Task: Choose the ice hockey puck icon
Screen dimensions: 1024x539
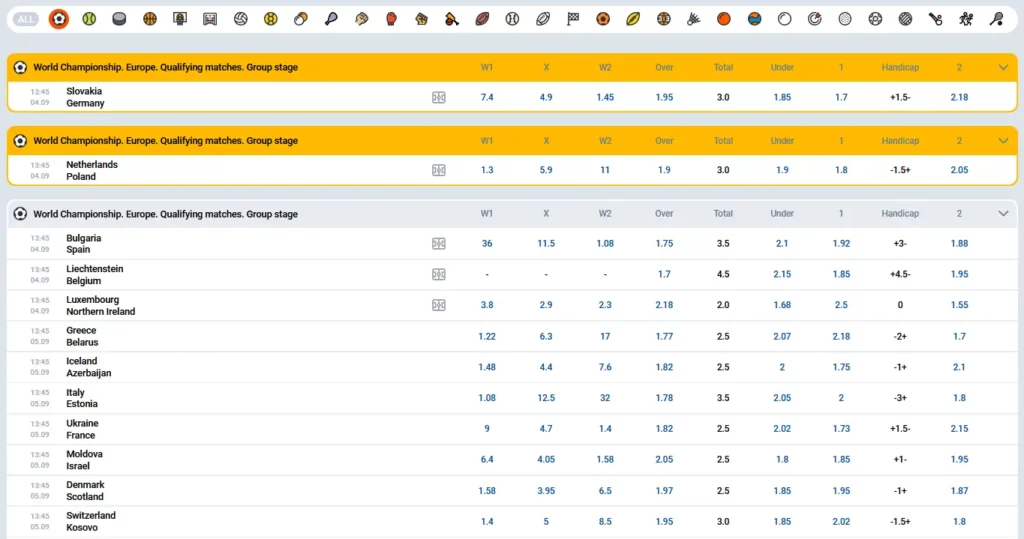Action: 120,19
